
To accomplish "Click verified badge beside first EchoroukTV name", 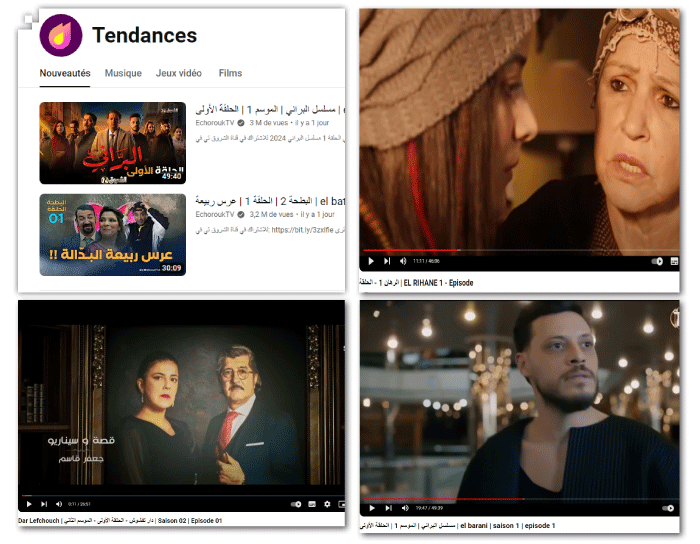I will 241,123.
